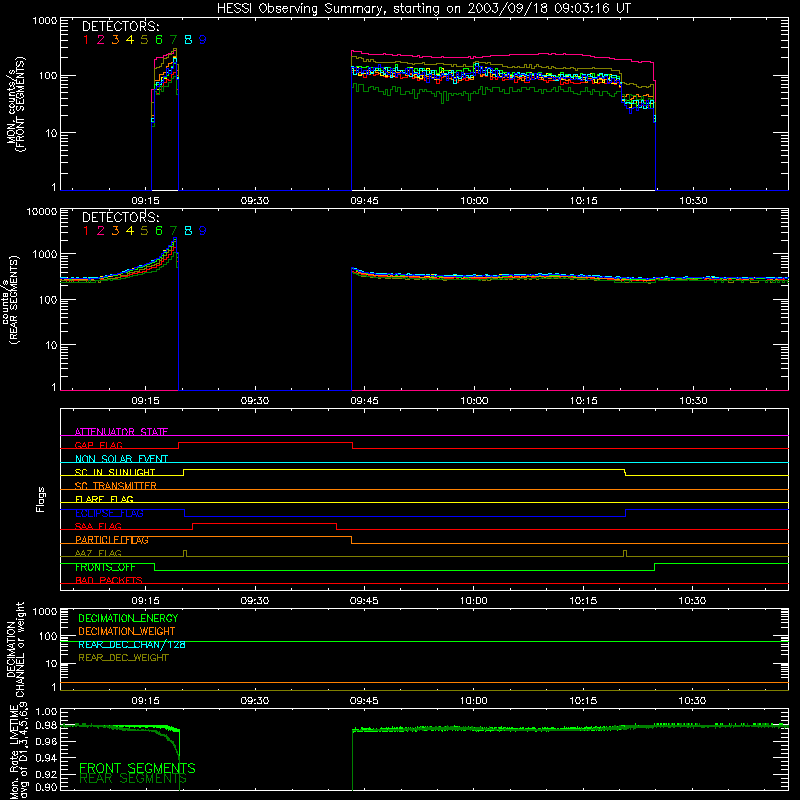Select green detector 6 in front segments legend
The width and height of the screenshot is (800, 800).
point(159,40)
